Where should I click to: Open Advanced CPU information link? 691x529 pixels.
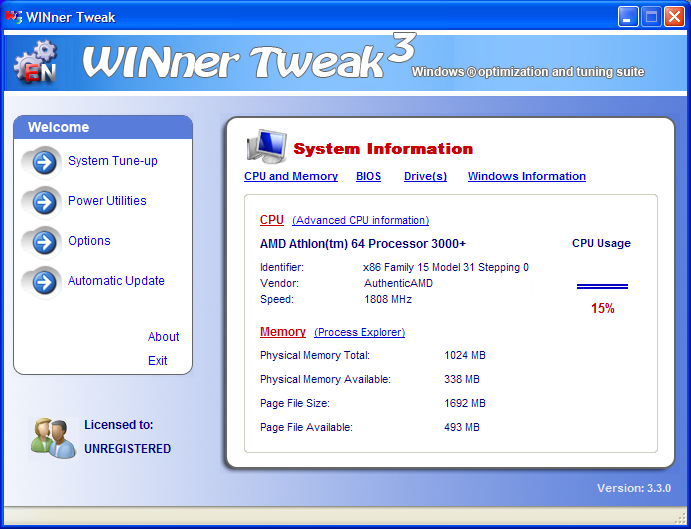360,220
